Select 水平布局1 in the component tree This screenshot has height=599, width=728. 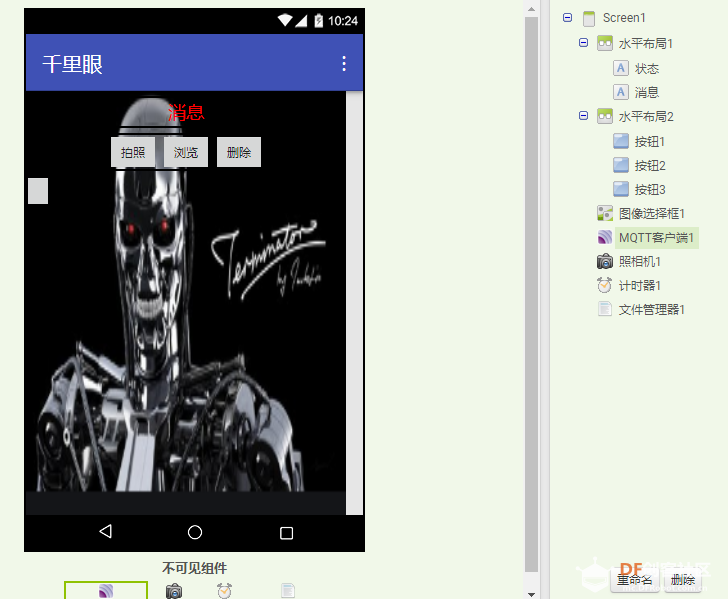coord(645,43)
